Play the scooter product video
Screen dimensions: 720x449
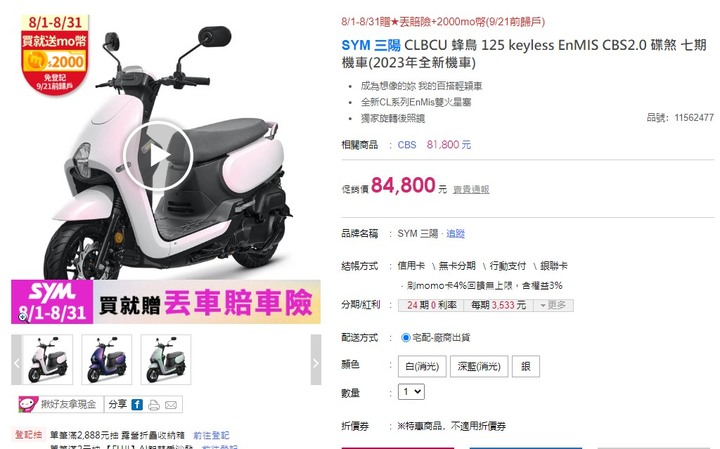(158, 156)
